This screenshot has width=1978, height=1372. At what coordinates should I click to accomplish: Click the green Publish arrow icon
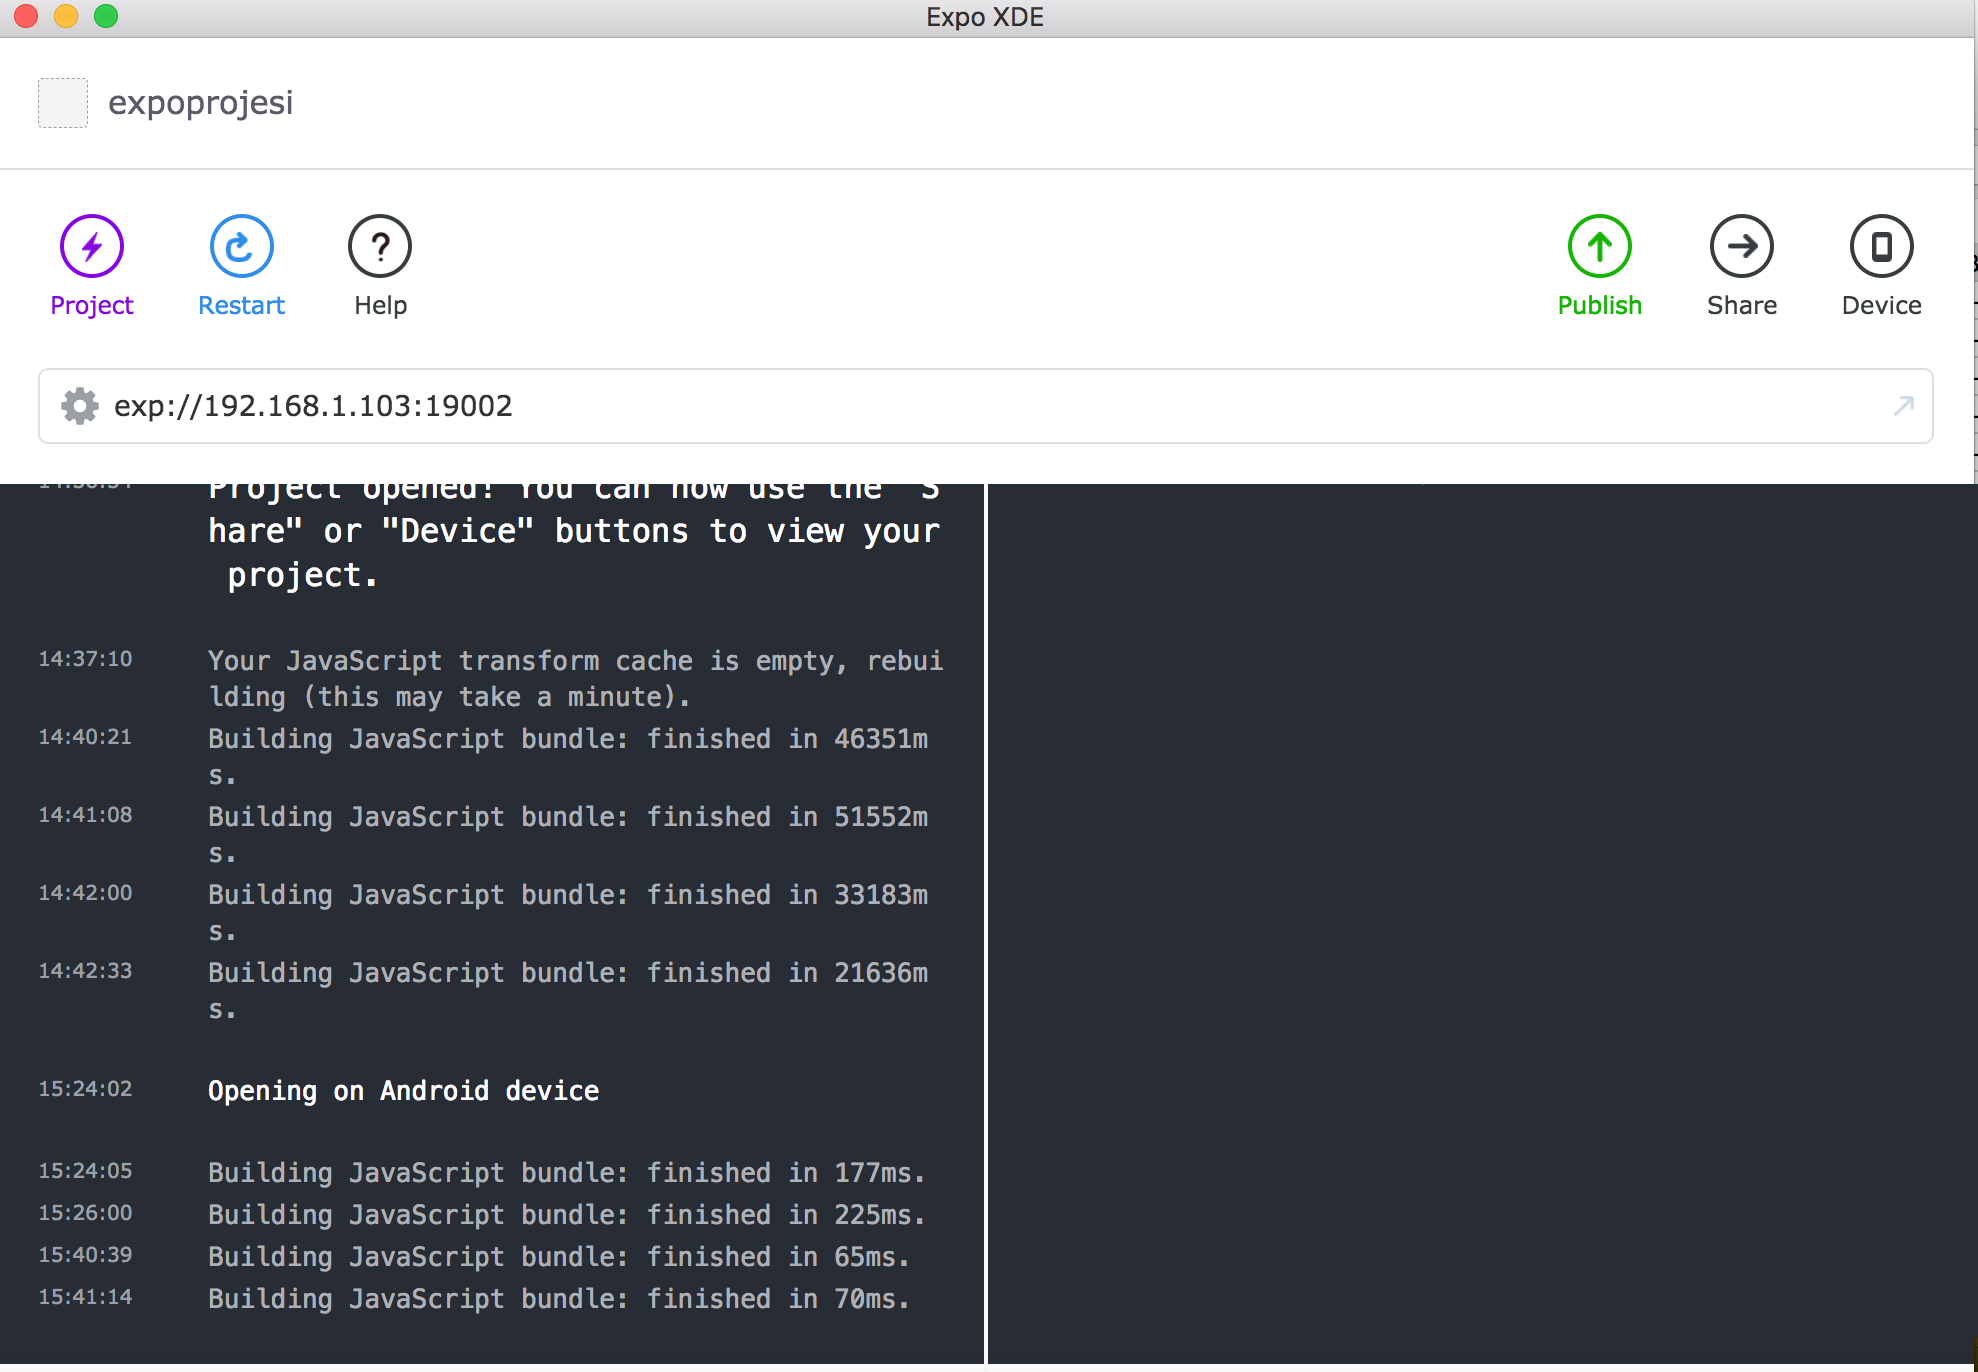(1600, 246)
